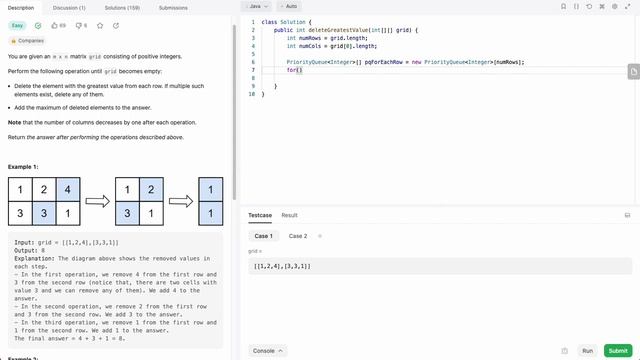
Task: Select the Case 1 test case
Action: [x=264, y=236]
